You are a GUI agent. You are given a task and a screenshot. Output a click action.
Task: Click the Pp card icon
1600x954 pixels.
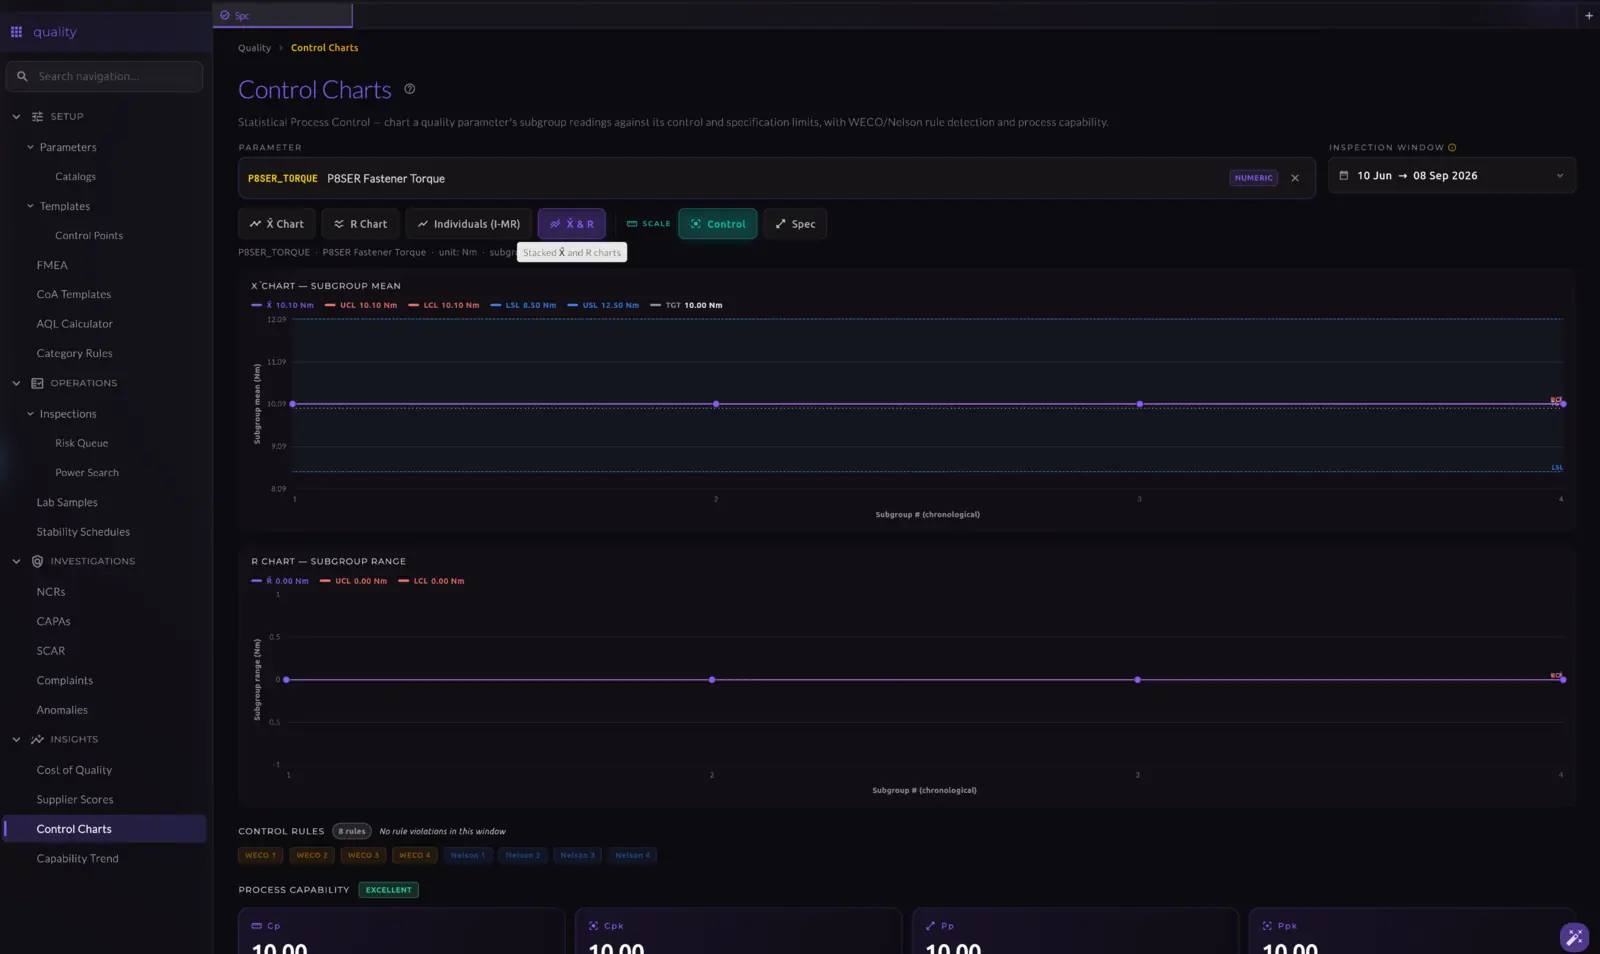pos(930,926)
